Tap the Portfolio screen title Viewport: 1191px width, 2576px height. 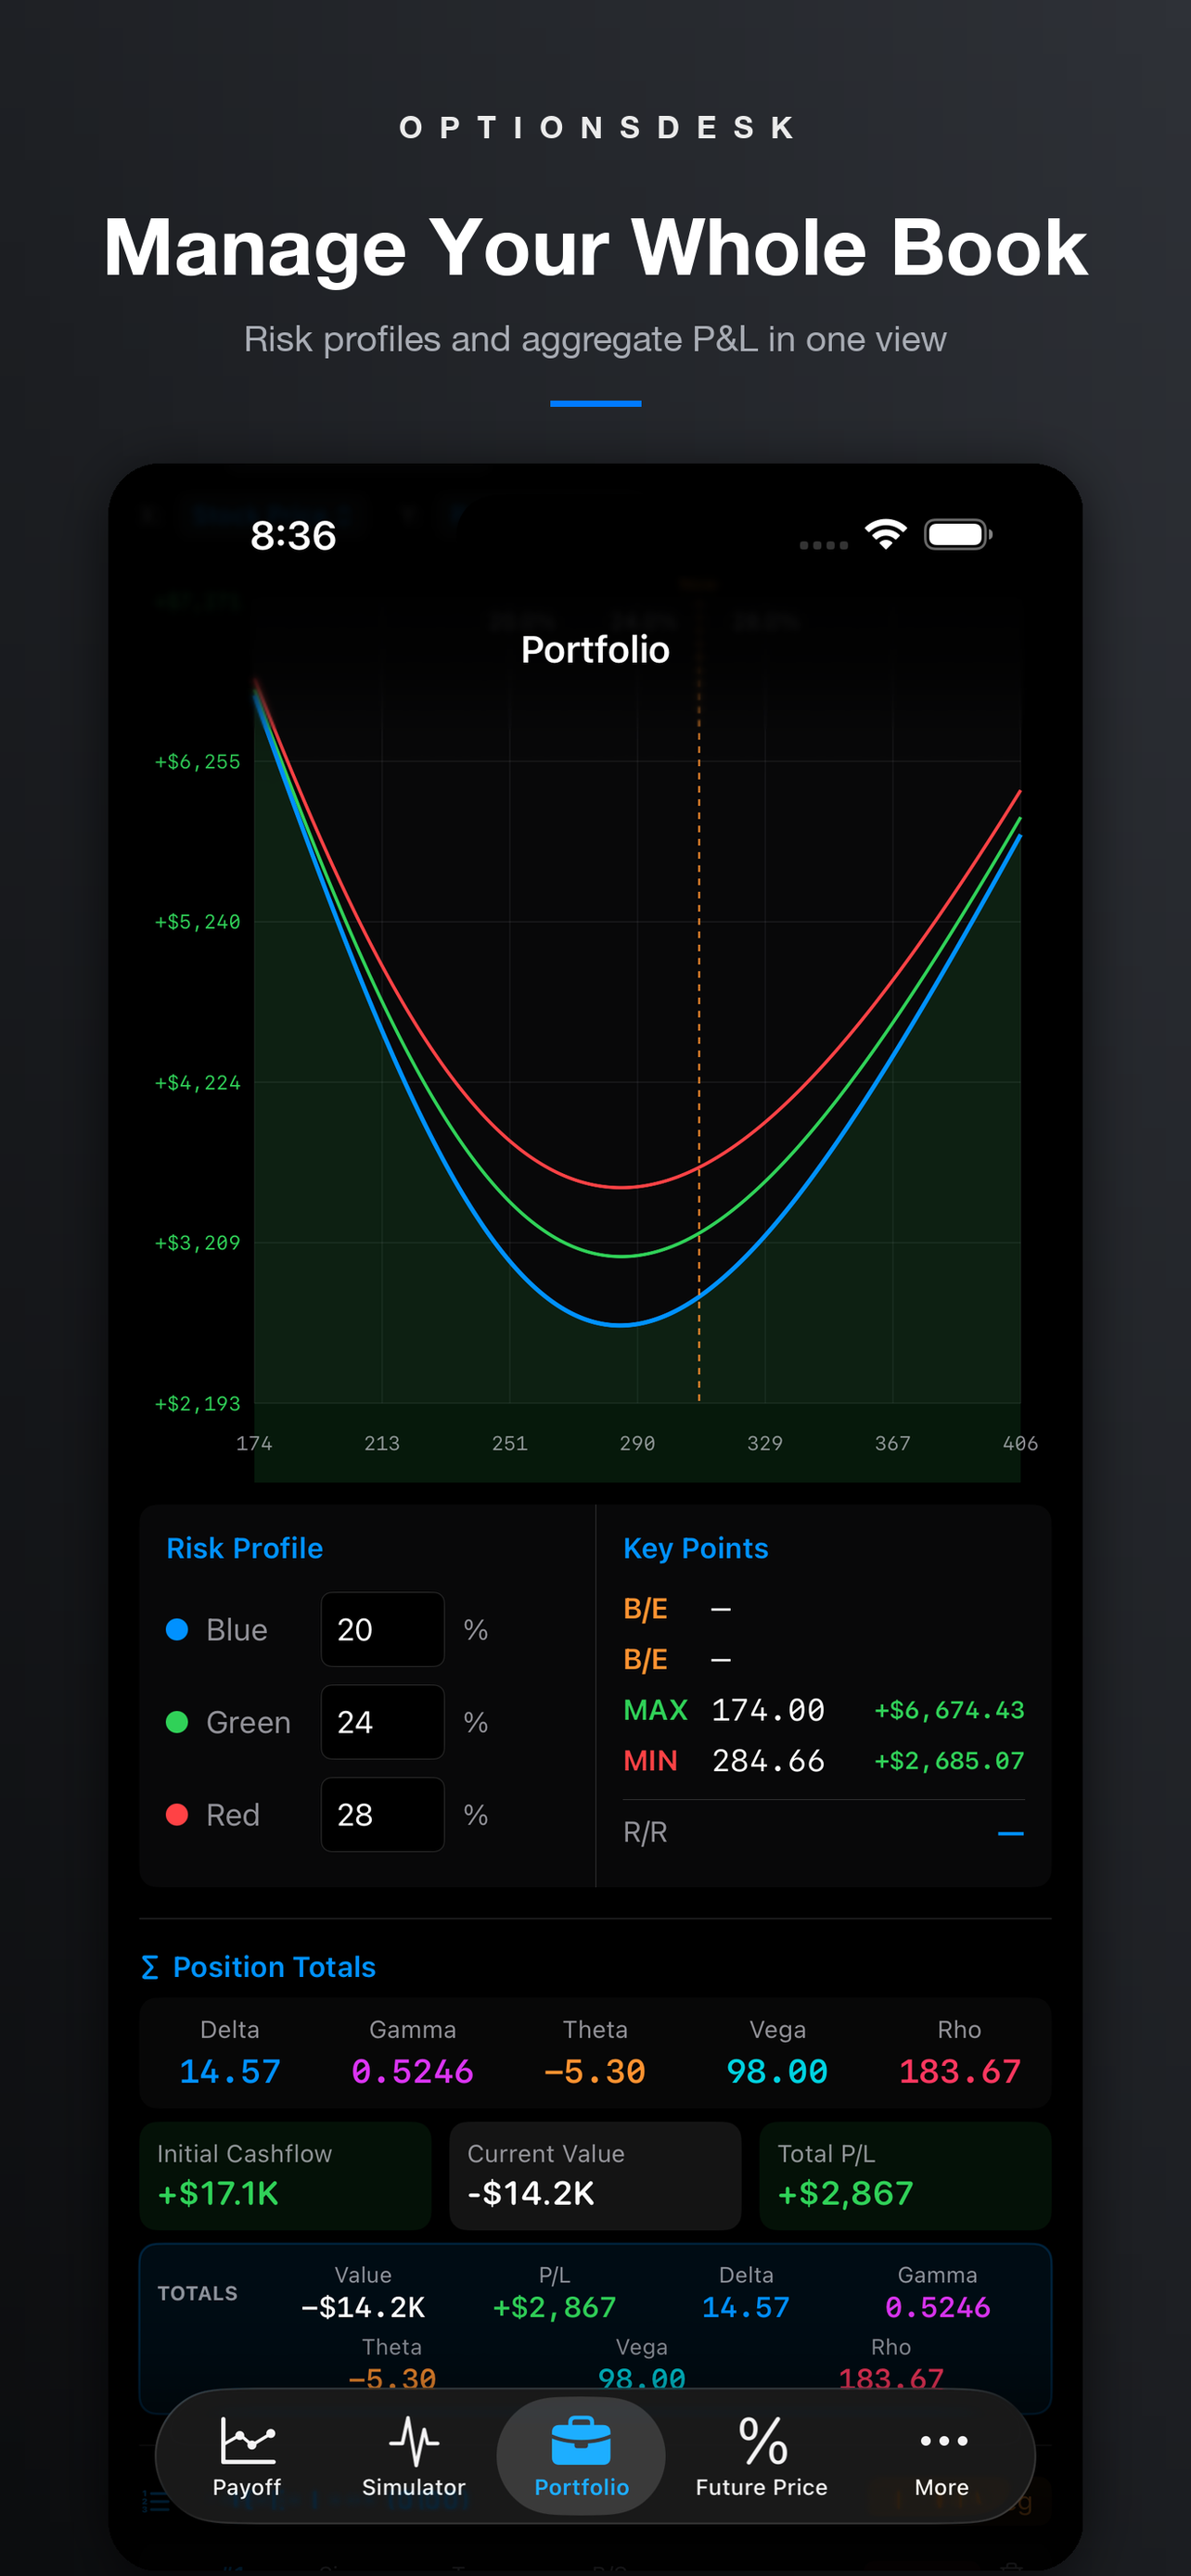(x=595, y=650)
